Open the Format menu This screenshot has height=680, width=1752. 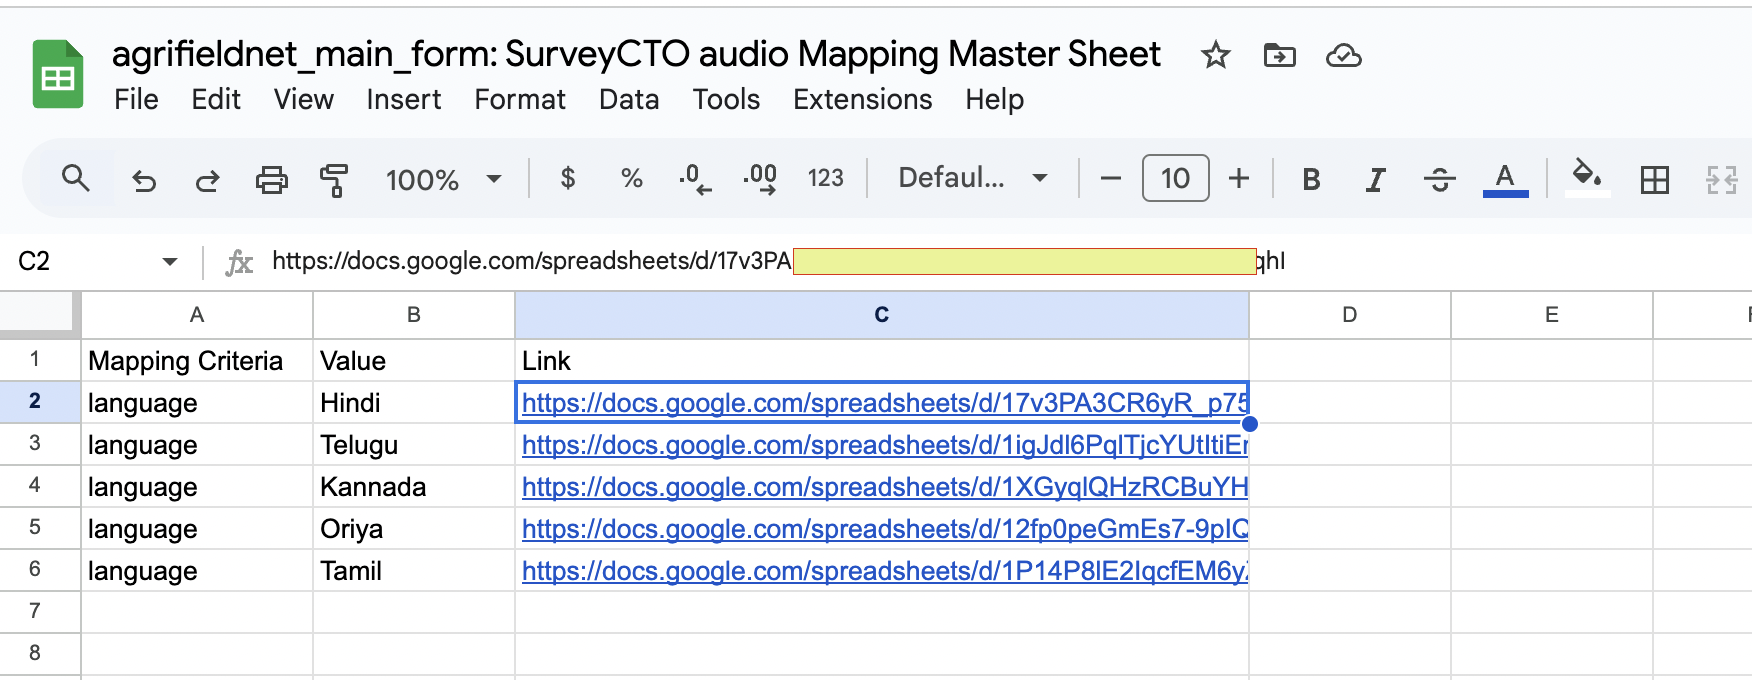[520, 99]
